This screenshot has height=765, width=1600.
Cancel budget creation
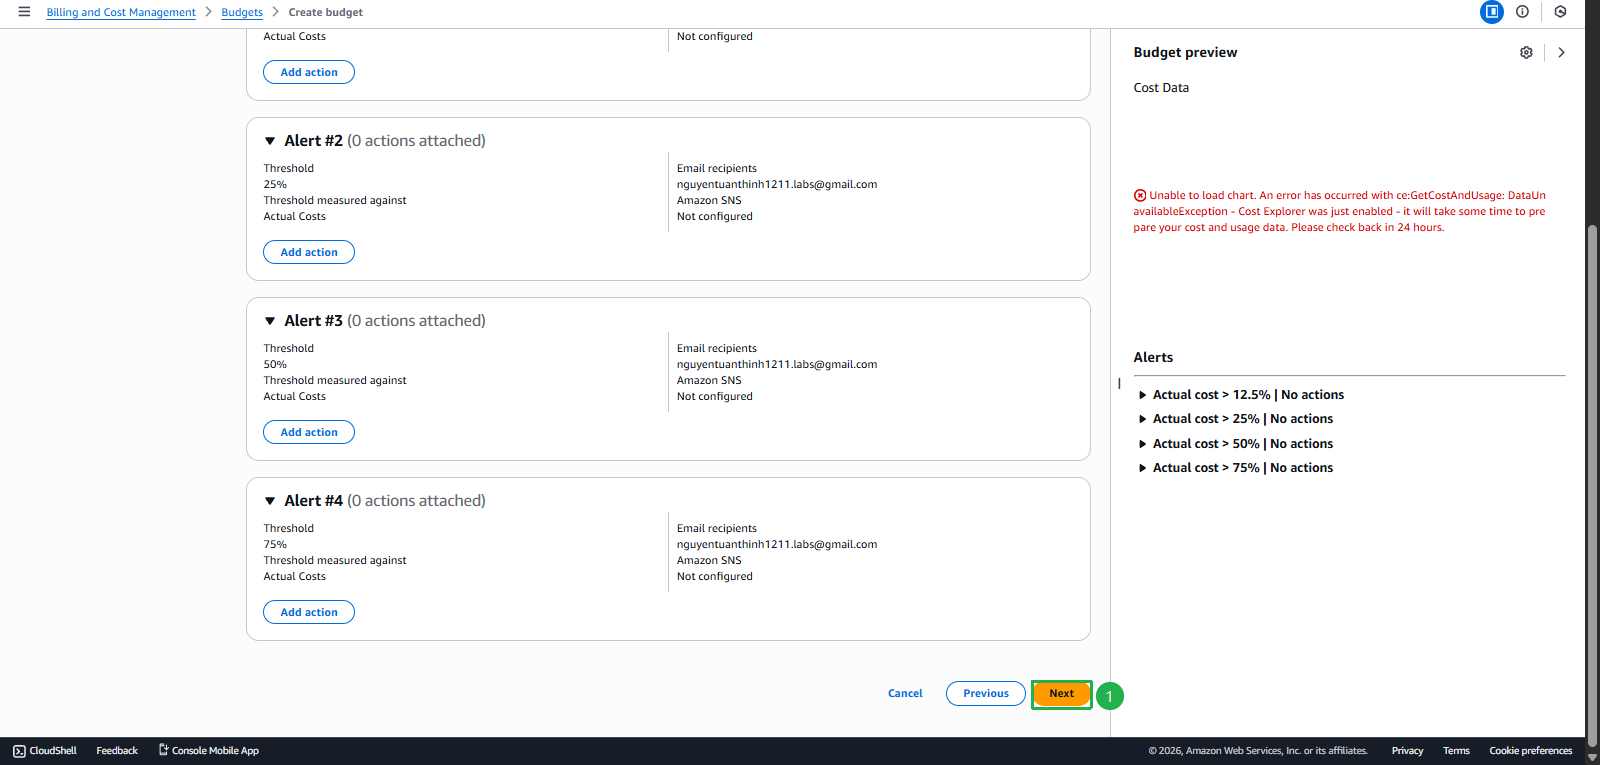tap(905, 694)
